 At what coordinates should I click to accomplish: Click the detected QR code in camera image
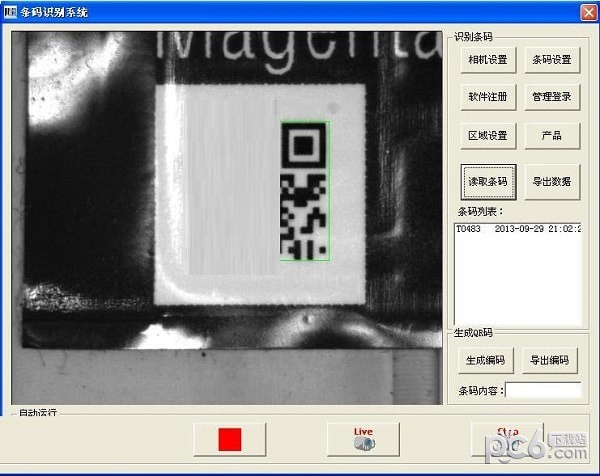click(304, 190)
